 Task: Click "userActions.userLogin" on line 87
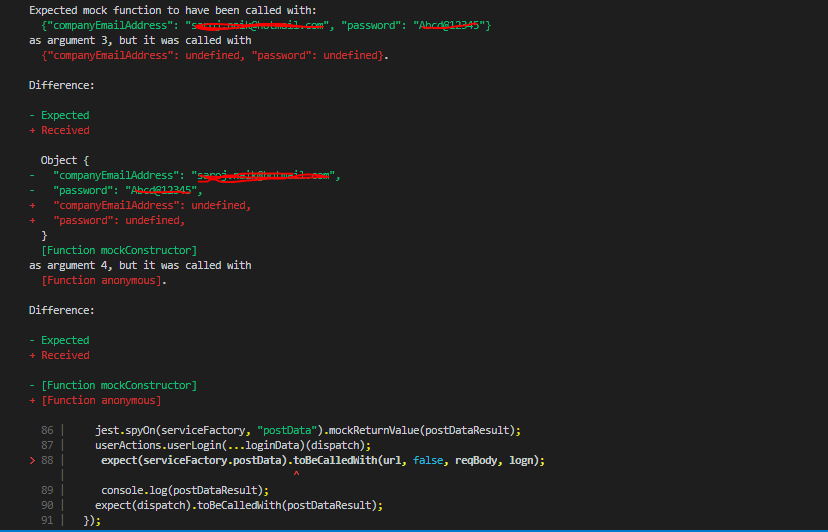click(158, 445)
